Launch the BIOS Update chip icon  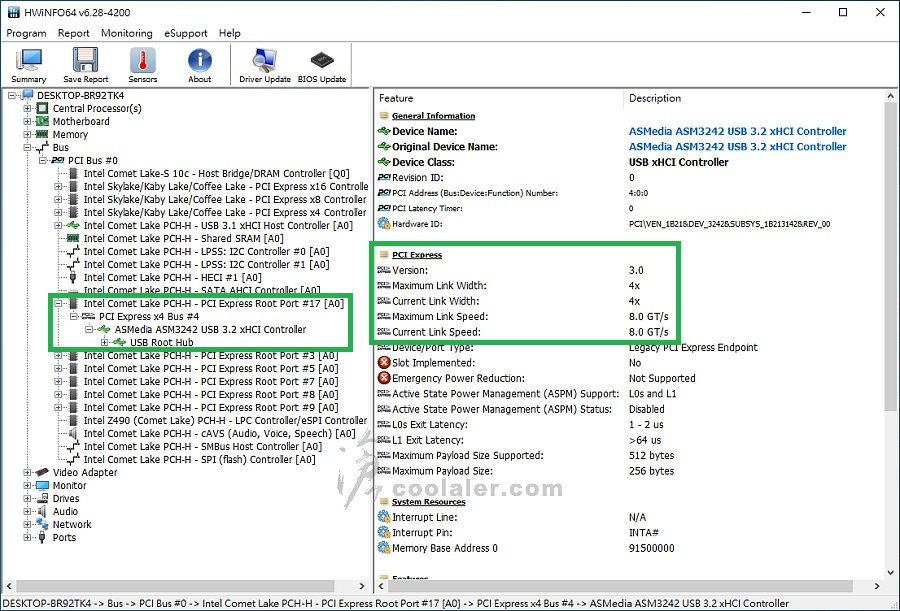[x=321, y=60]
